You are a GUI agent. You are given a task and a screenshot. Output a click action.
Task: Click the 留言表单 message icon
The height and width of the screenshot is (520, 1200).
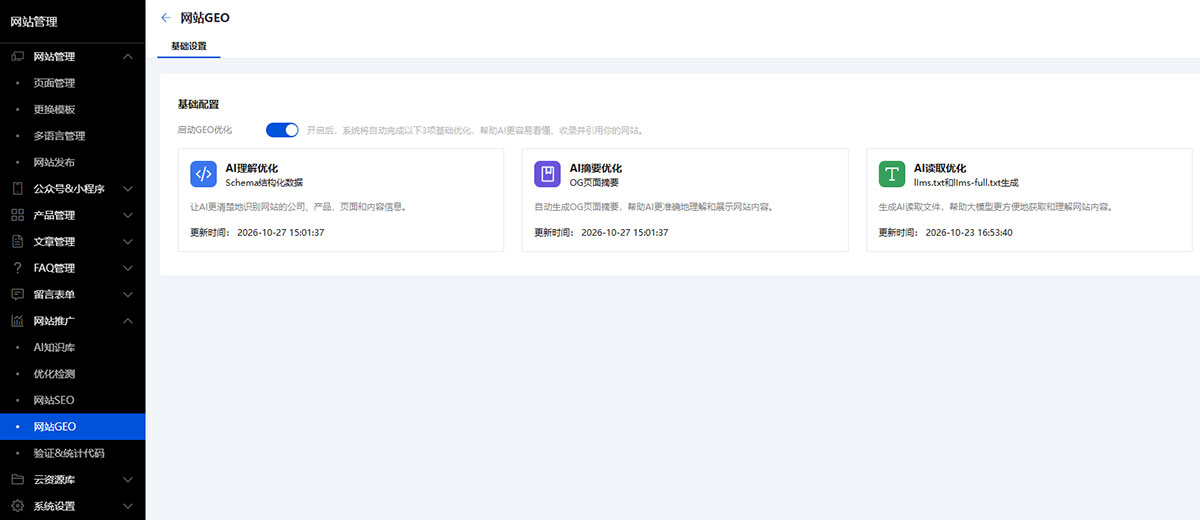[x=17, y=295]
